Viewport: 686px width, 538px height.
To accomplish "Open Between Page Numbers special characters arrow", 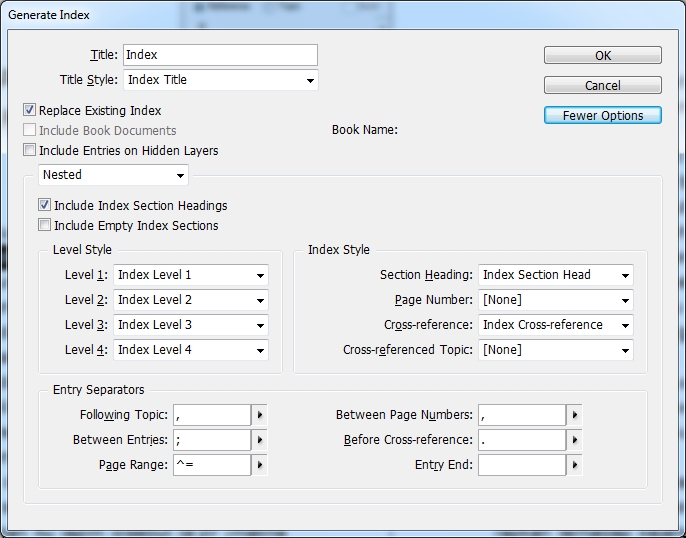I will (574, 415).
